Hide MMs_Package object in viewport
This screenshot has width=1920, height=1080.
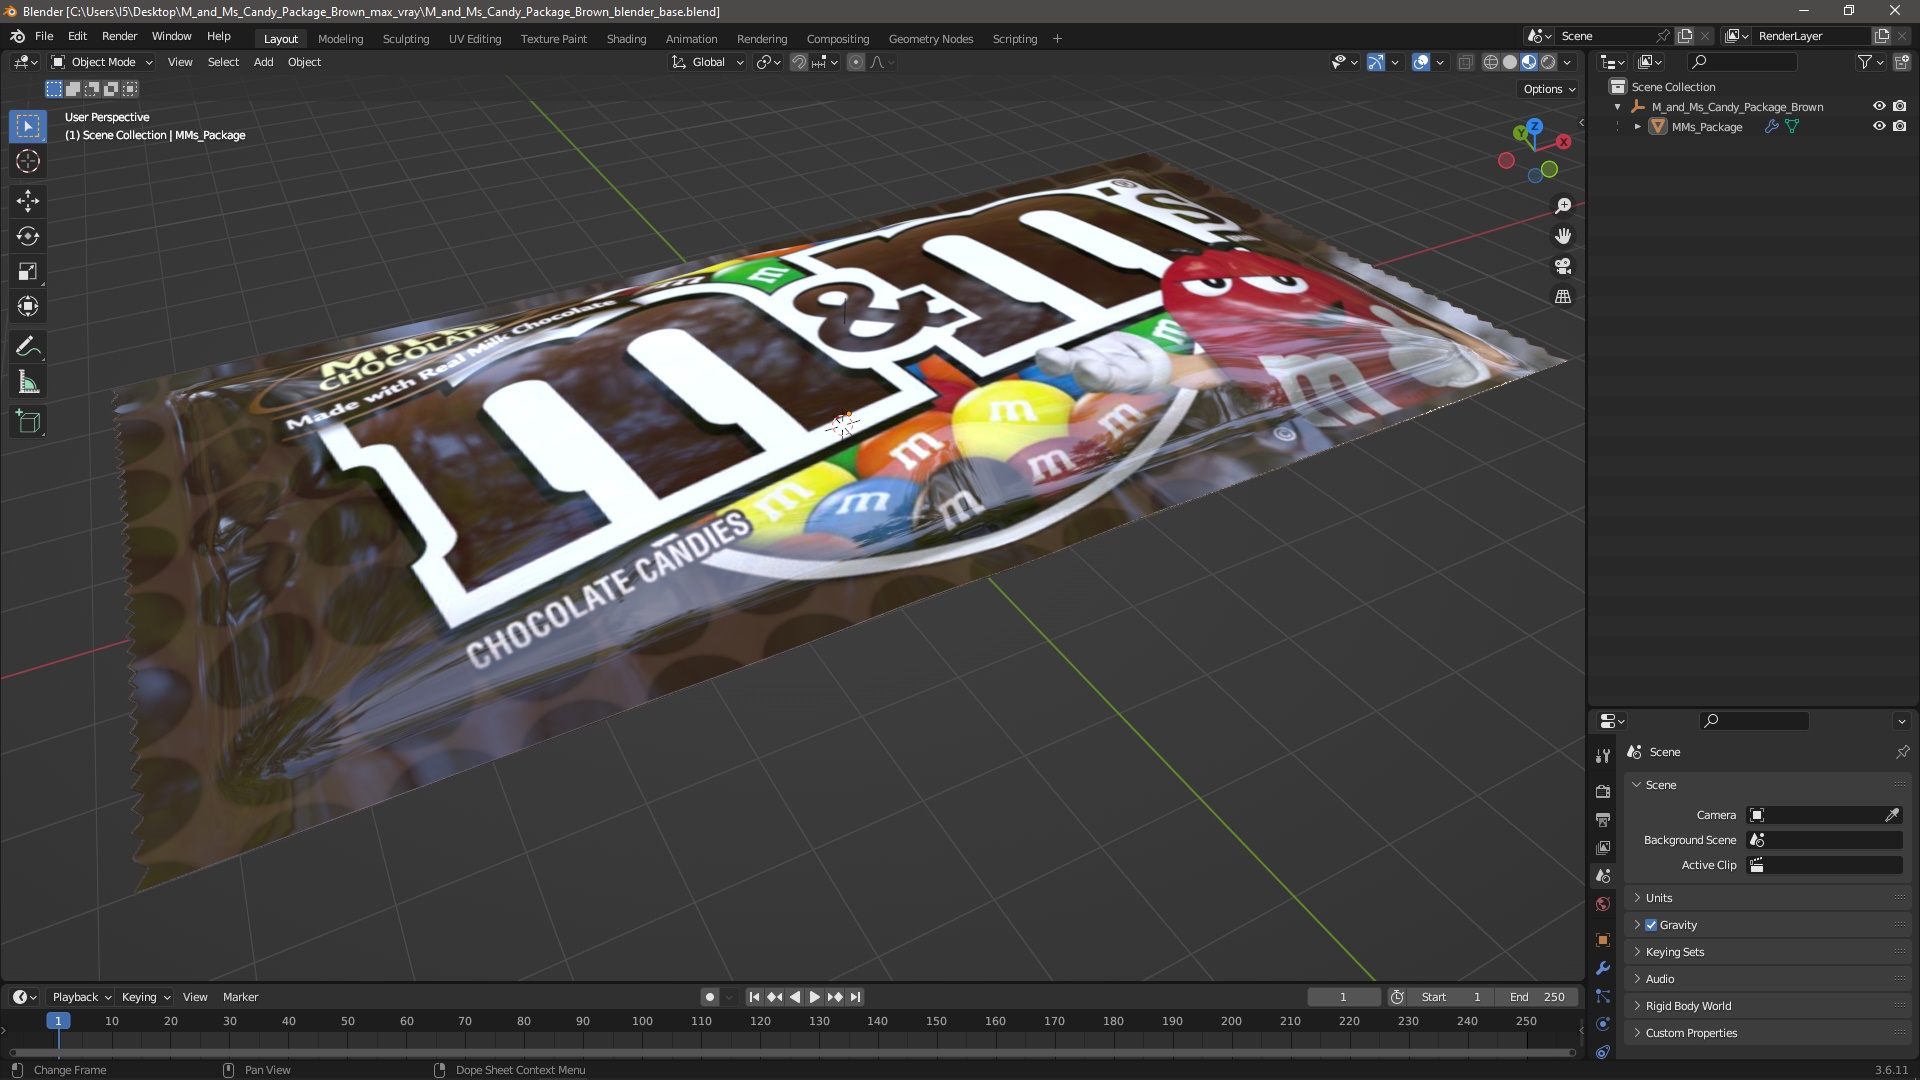(x=1879, y=126)
